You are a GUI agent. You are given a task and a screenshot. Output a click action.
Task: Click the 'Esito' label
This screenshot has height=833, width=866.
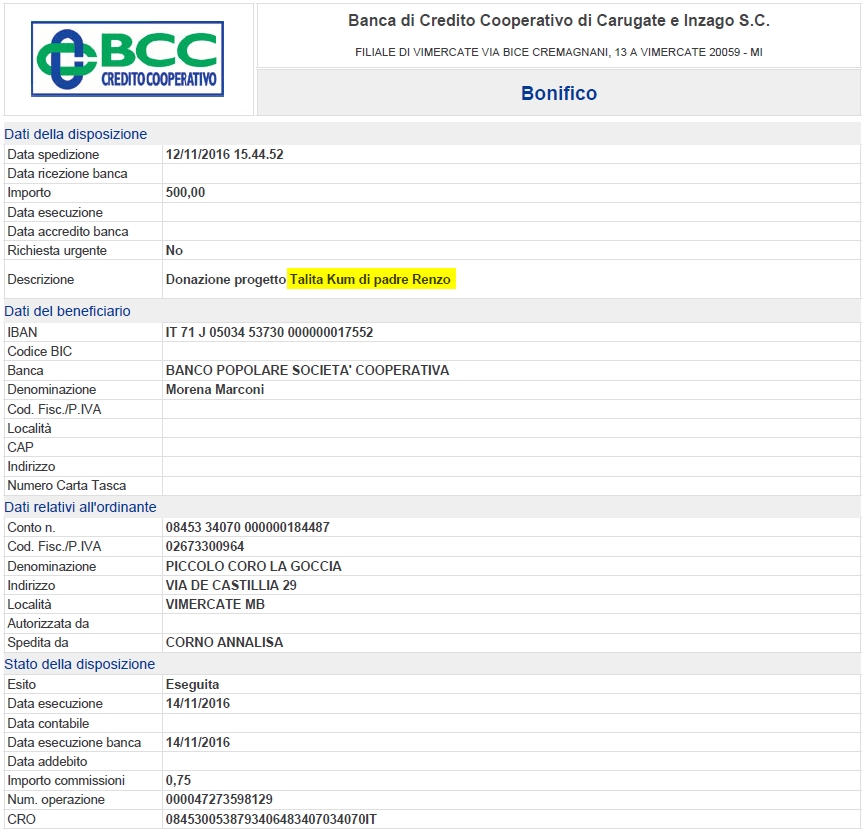point(22,684)
